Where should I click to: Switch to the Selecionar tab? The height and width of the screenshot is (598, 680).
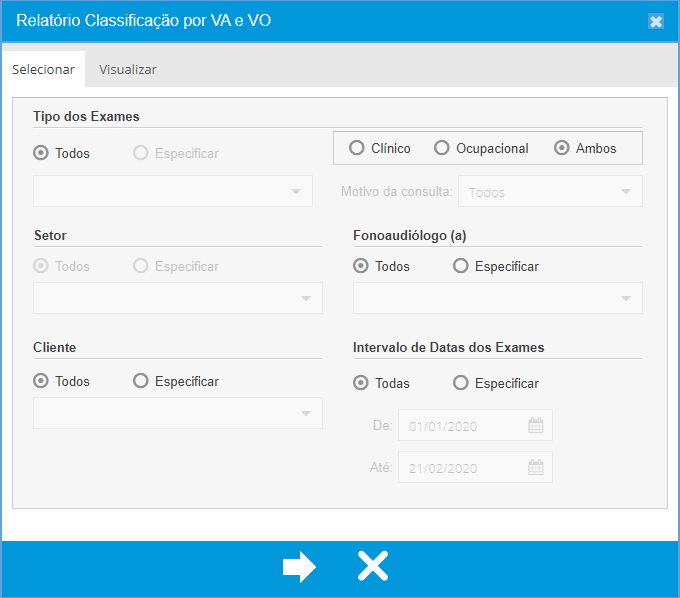click(43, 69)
